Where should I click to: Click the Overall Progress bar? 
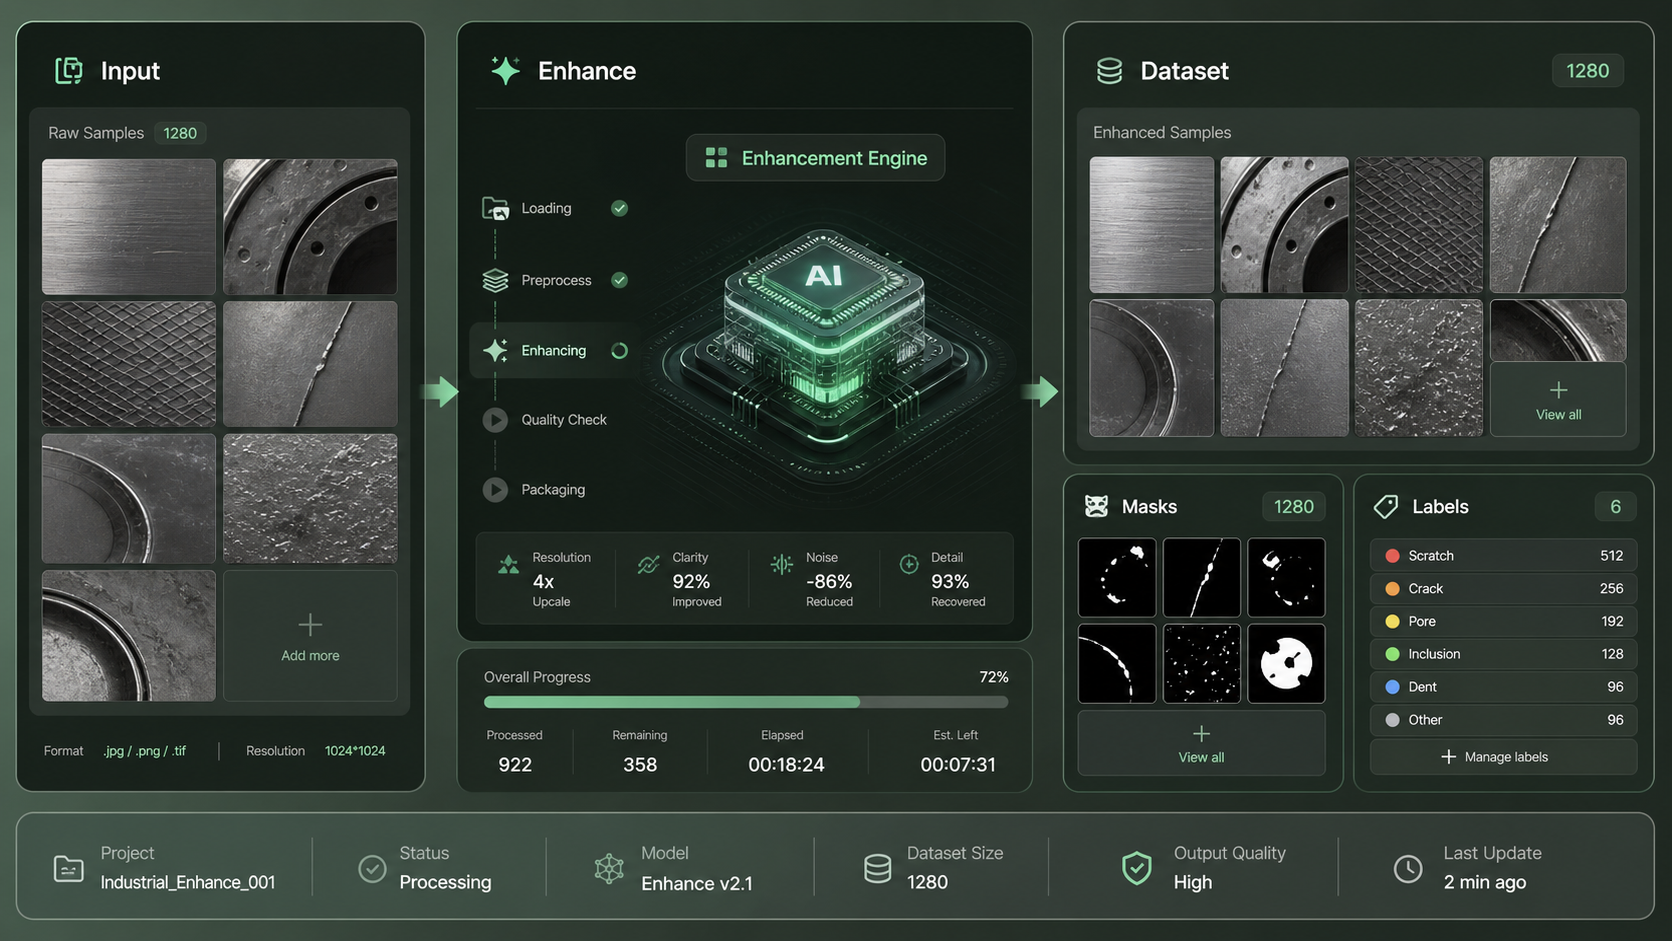click(746, 702)
